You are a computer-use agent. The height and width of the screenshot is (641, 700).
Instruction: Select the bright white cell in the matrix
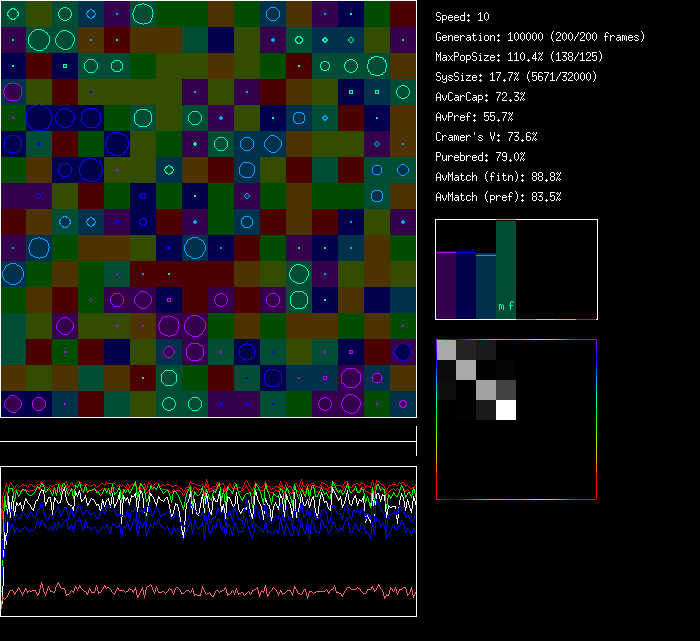coord(506,409)
